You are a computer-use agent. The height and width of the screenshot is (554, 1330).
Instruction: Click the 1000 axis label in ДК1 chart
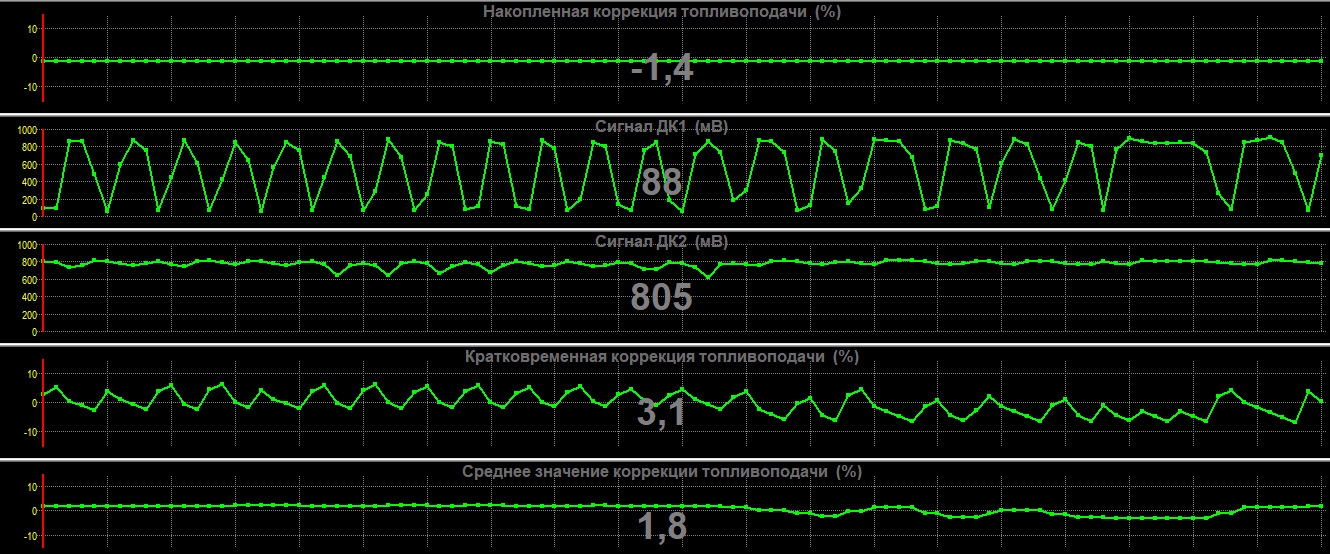tap(26, 130)
